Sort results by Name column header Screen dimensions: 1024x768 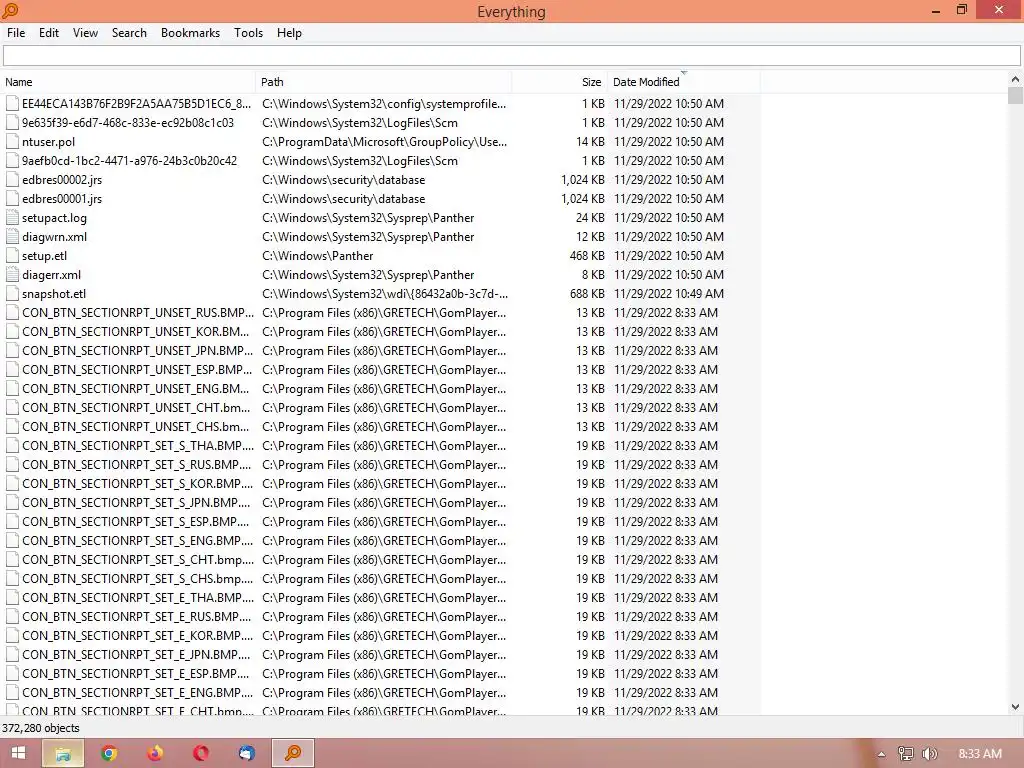(128, 82)
